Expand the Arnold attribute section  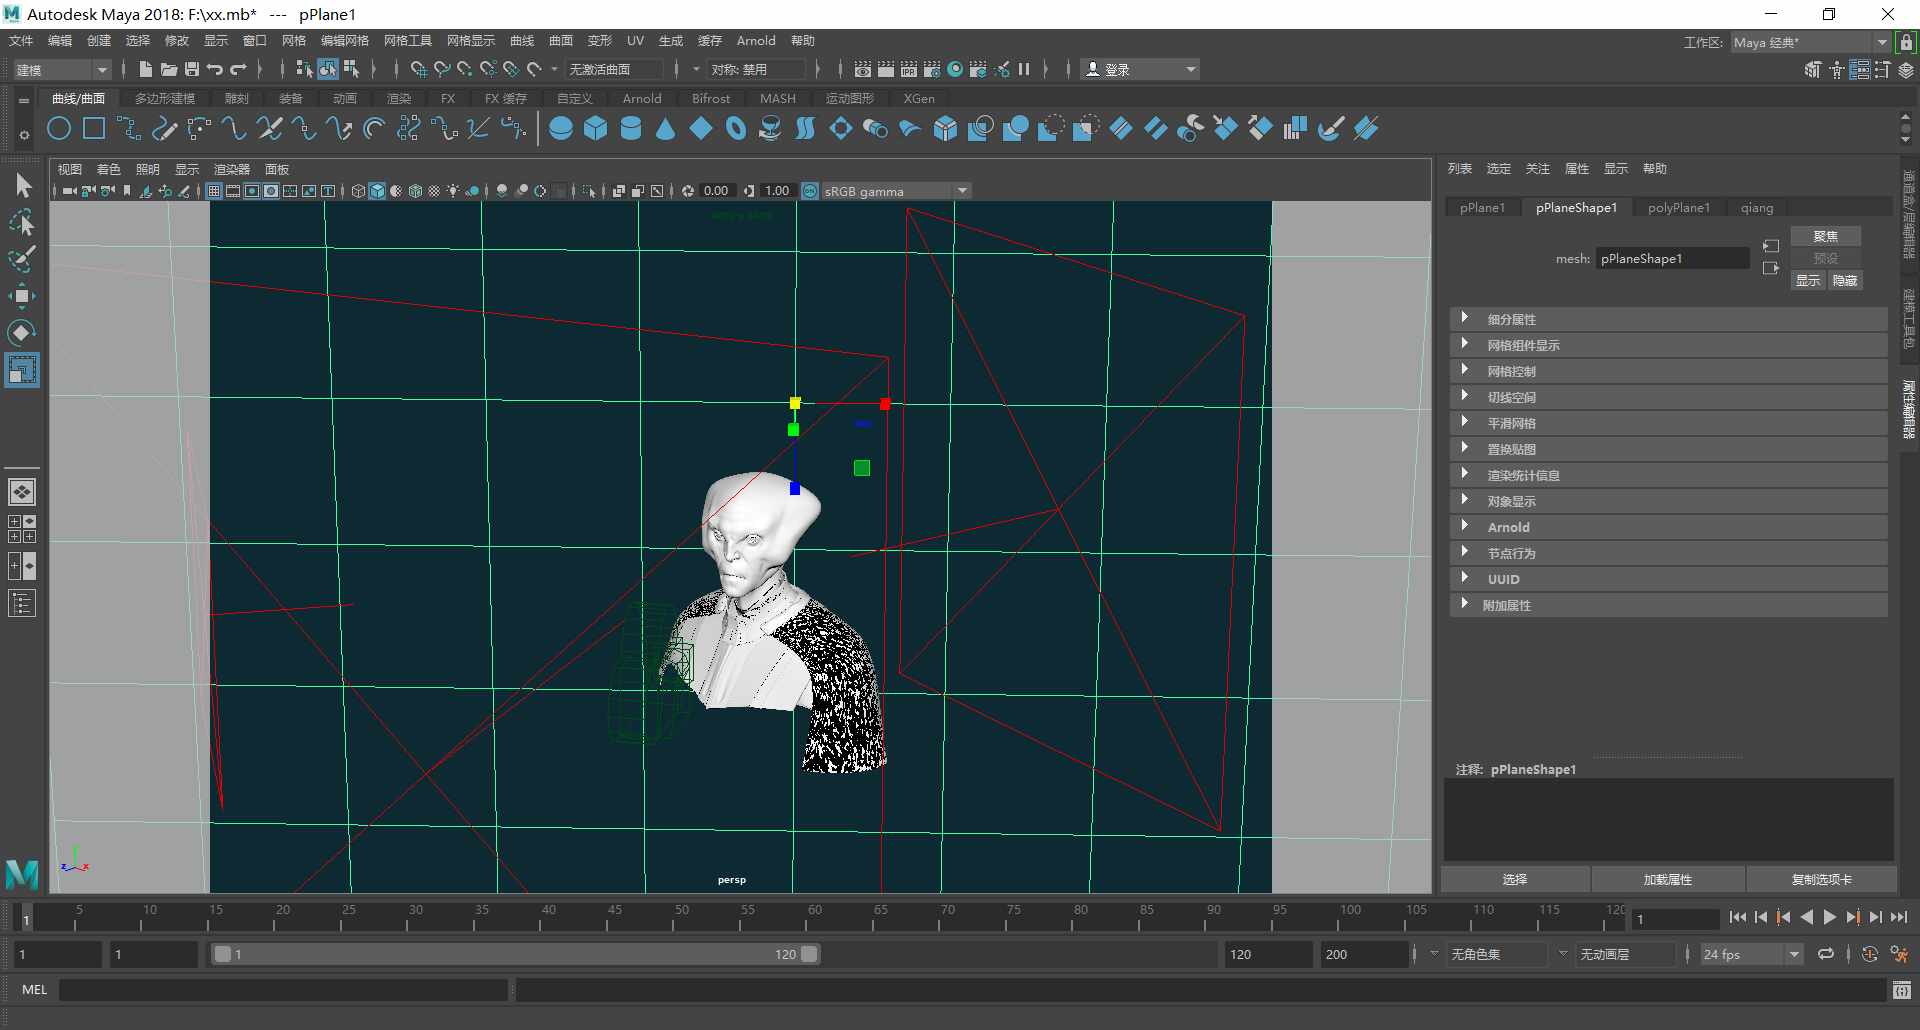[1668, 527]
